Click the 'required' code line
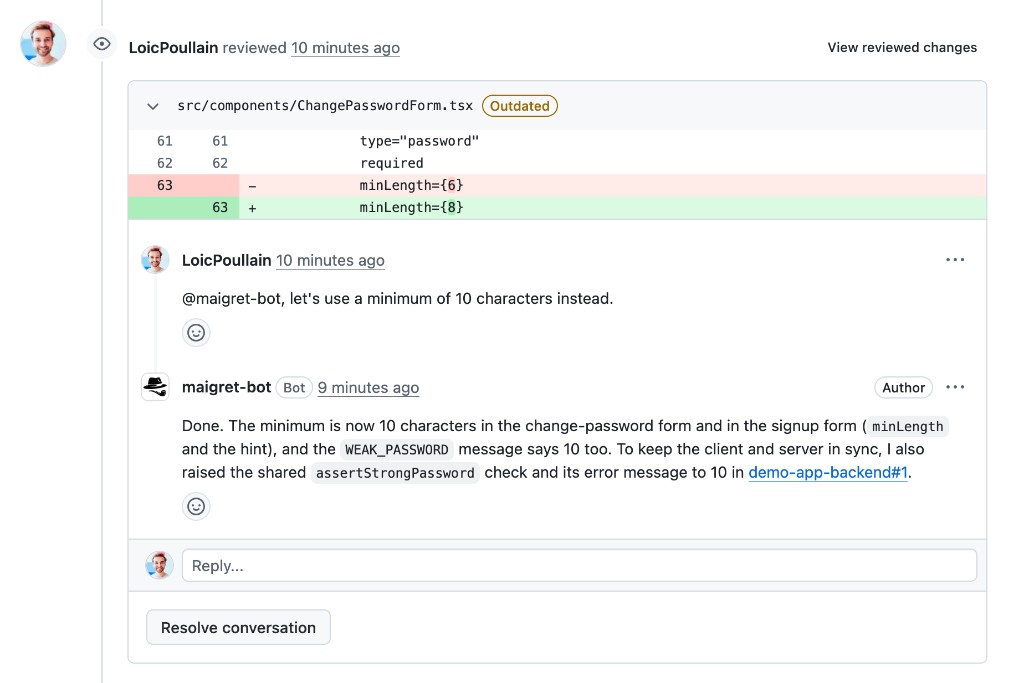 pyautogui.click(x=391, y=163)
